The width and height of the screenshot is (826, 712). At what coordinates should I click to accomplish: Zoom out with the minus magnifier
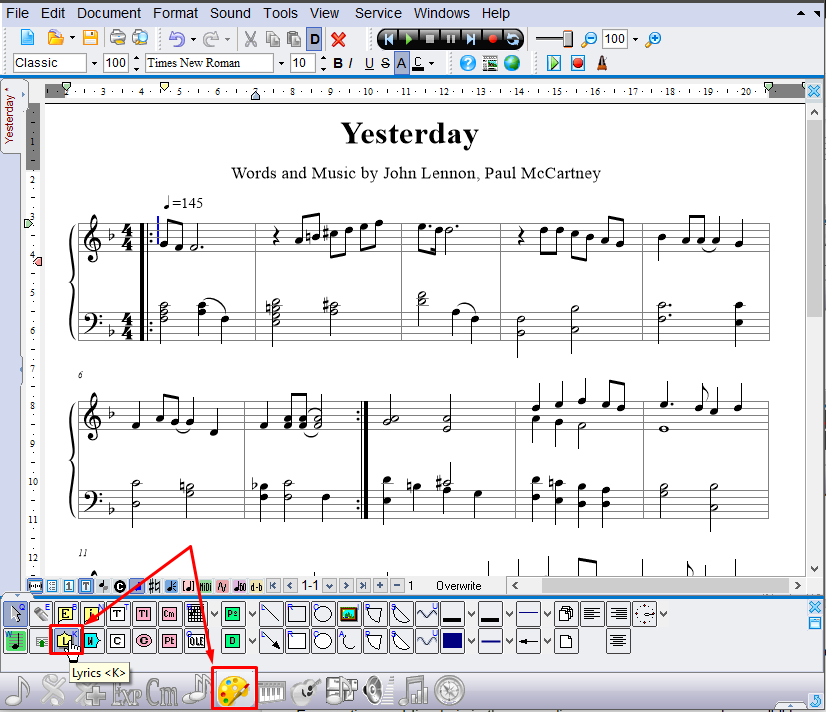[x=589, y=39]
